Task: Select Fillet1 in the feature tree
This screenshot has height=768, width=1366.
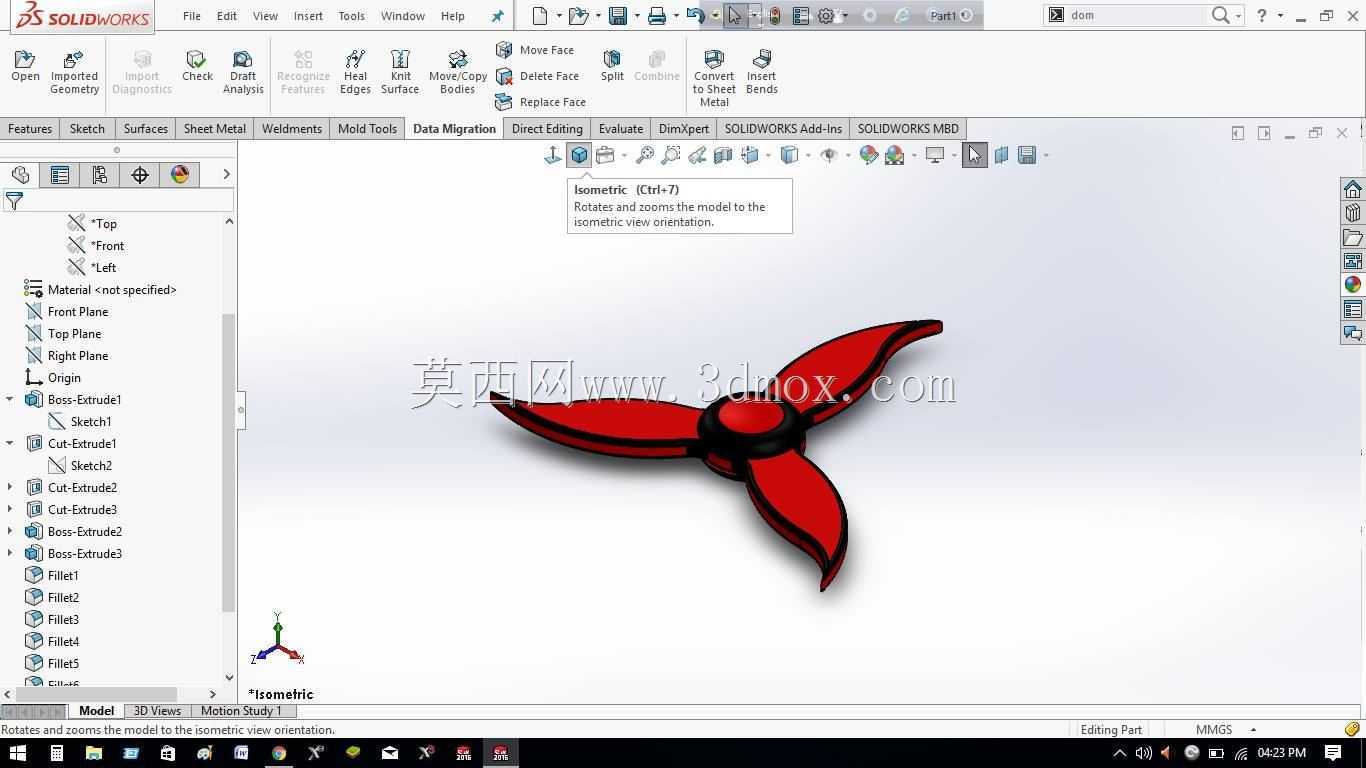Action: [x=51, y=575]
